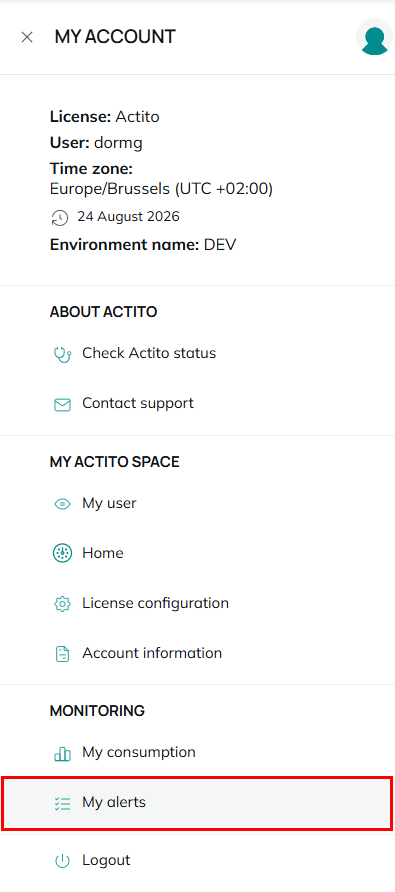
Task: Click the MY ACCOUNT panel title
Action: coord(115,37)
